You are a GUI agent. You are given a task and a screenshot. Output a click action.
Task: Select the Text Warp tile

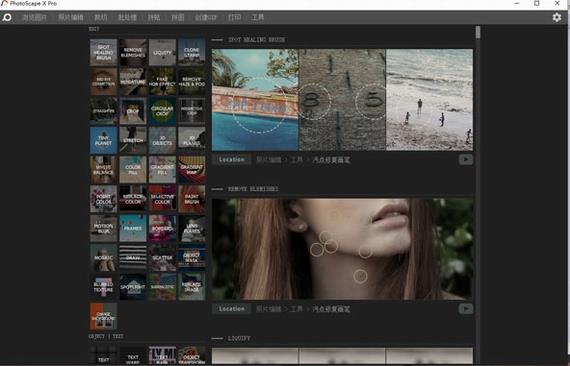click(x=133, y=356)
